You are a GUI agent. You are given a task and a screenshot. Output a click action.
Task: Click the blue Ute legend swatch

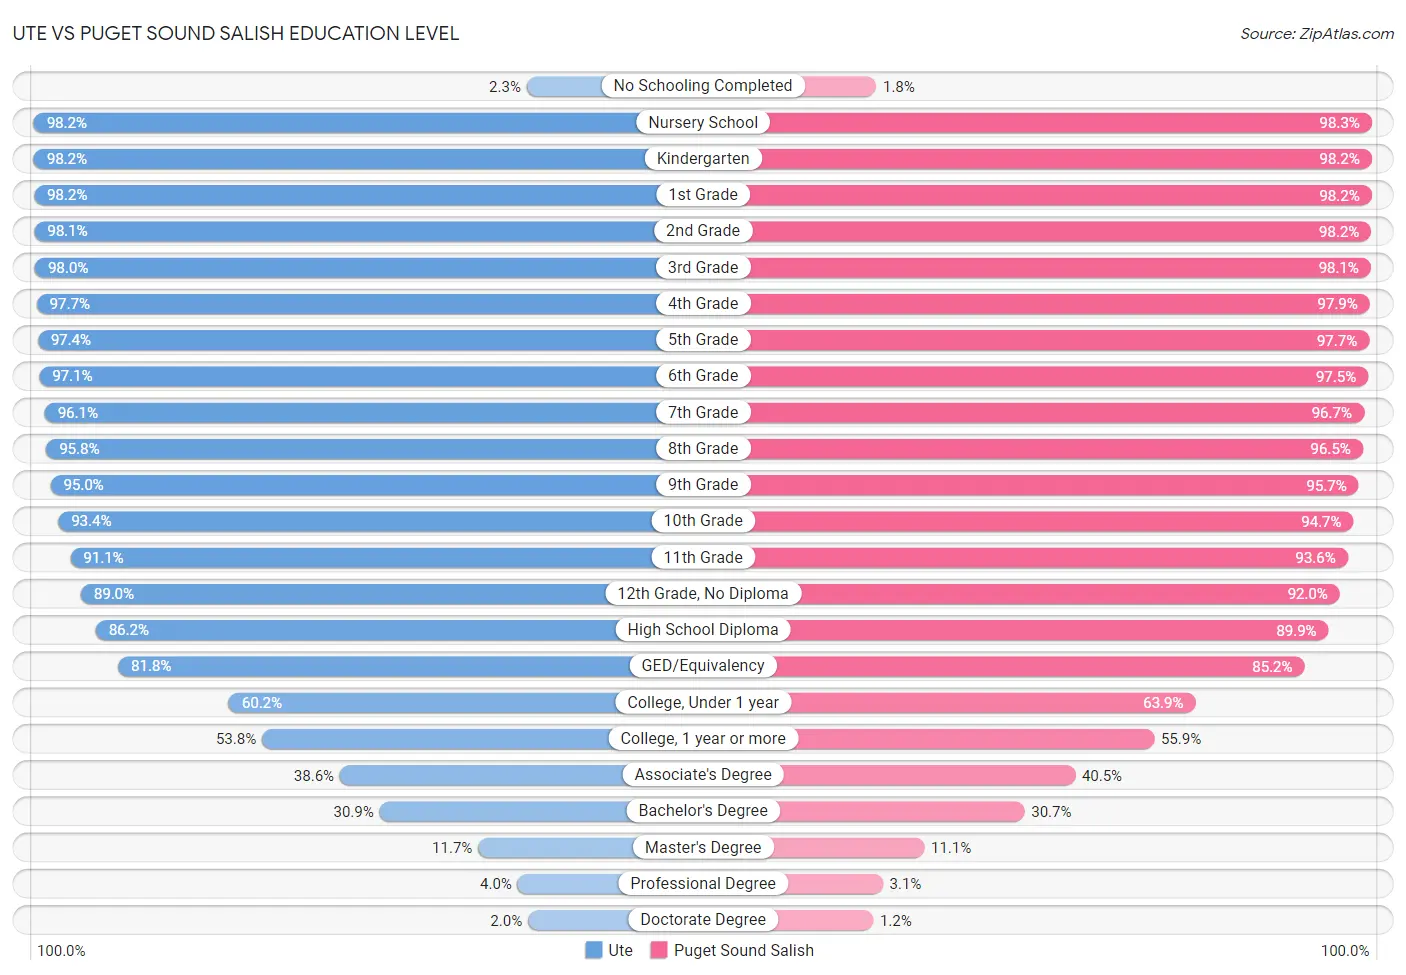pos(594,950)
